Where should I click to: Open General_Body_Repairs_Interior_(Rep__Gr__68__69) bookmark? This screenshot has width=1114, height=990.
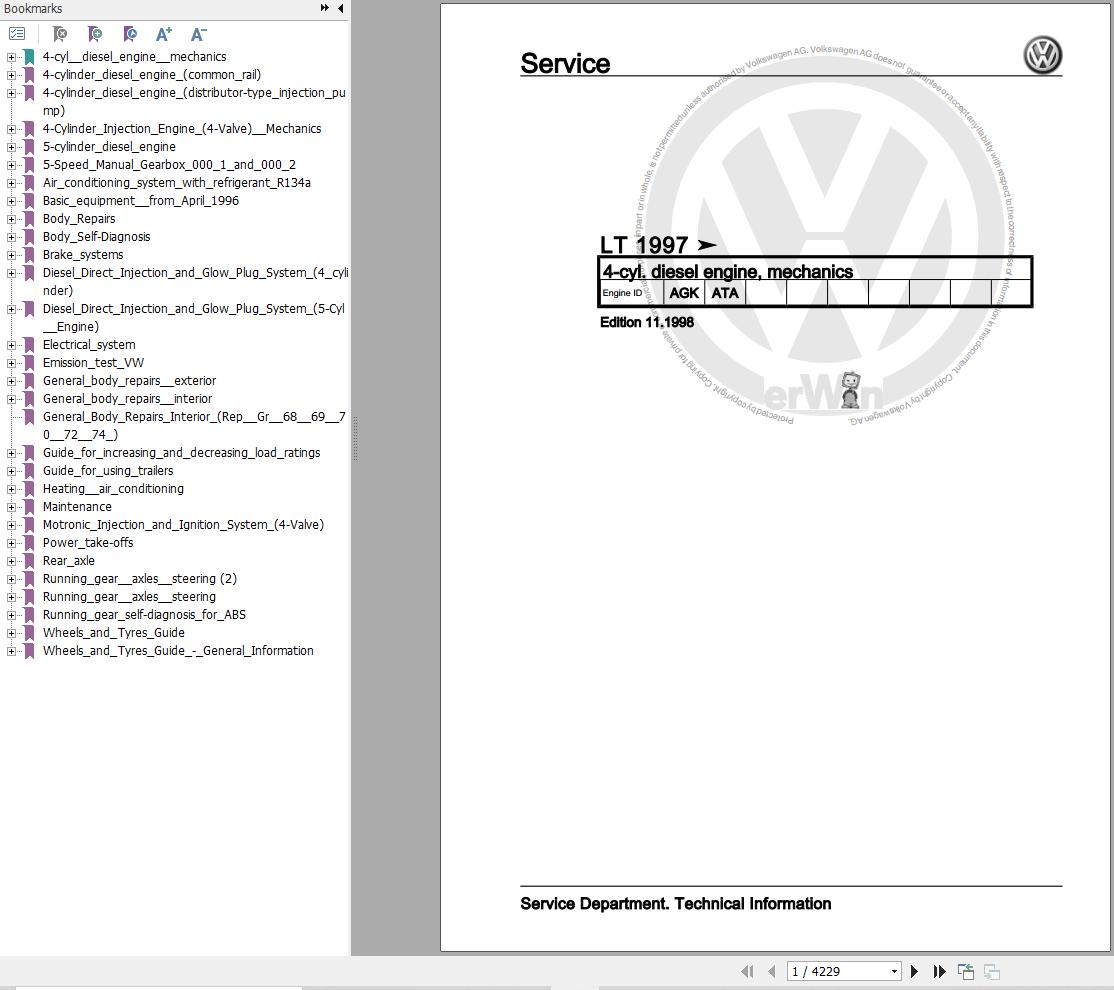(x=194, y=426)
